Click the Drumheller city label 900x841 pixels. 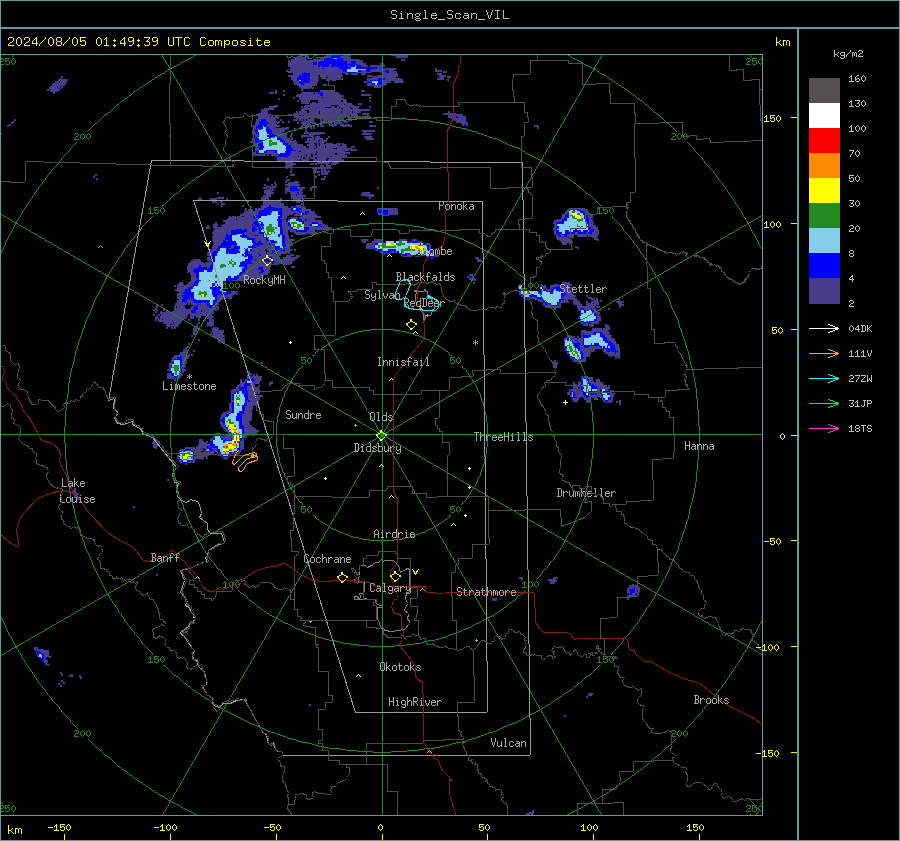point(586,493)
